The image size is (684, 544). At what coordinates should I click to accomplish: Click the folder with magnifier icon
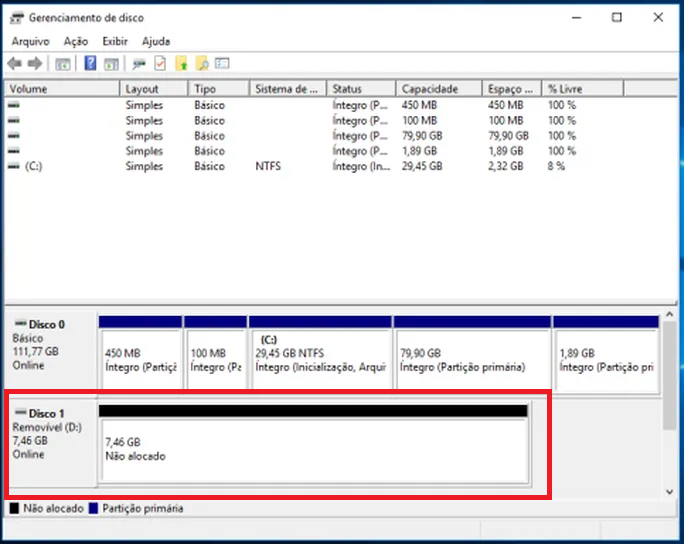[202, 64]
